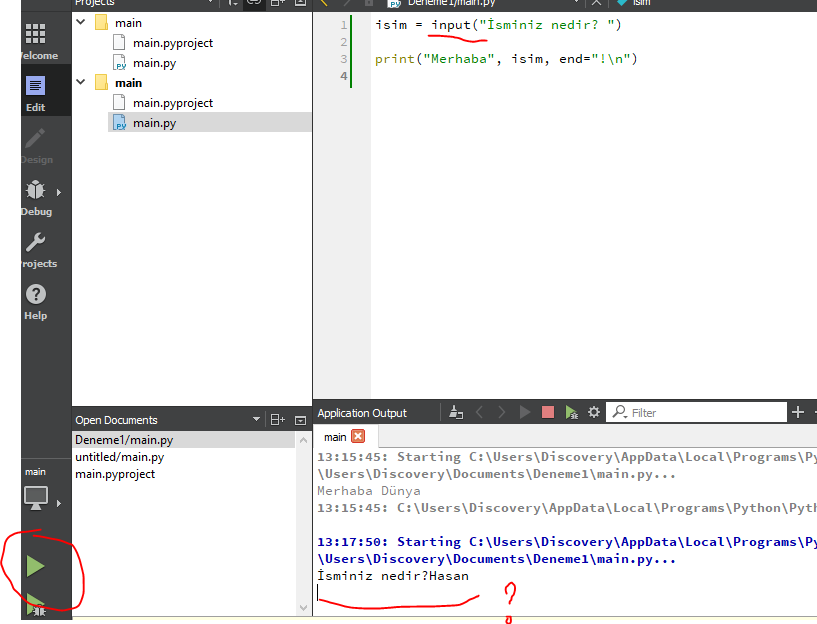Open the Help mode
817x624 pixels.
pyautogui.click(x=35, y=302)
